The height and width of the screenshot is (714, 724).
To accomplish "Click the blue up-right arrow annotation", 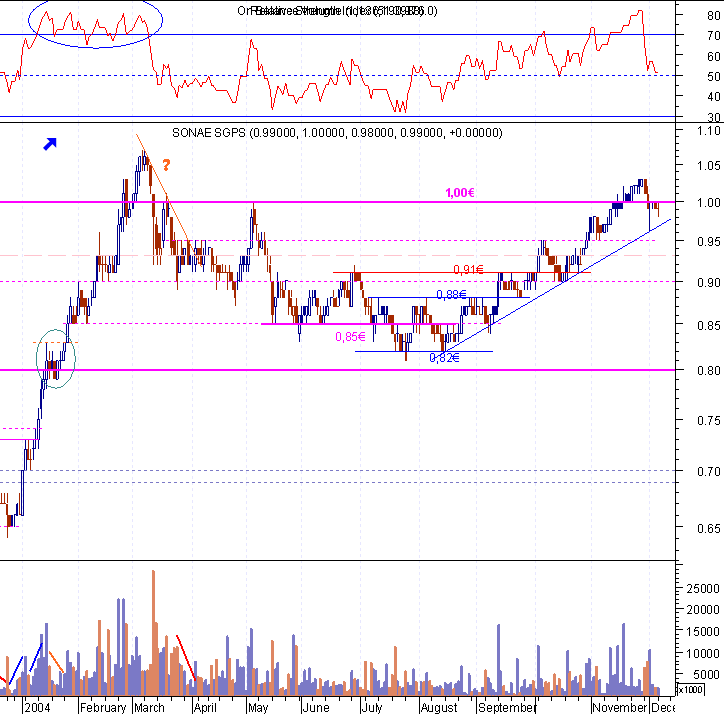I will pyautogui.click(x=50, y=144).
